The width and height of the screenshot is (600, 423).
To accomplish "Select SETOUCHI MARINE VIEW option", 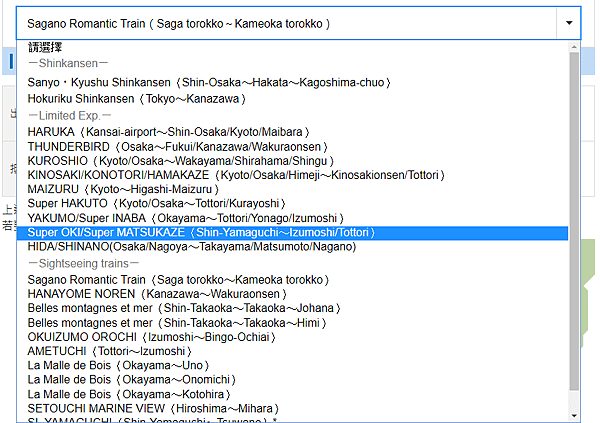I will (x=293, y=408).
